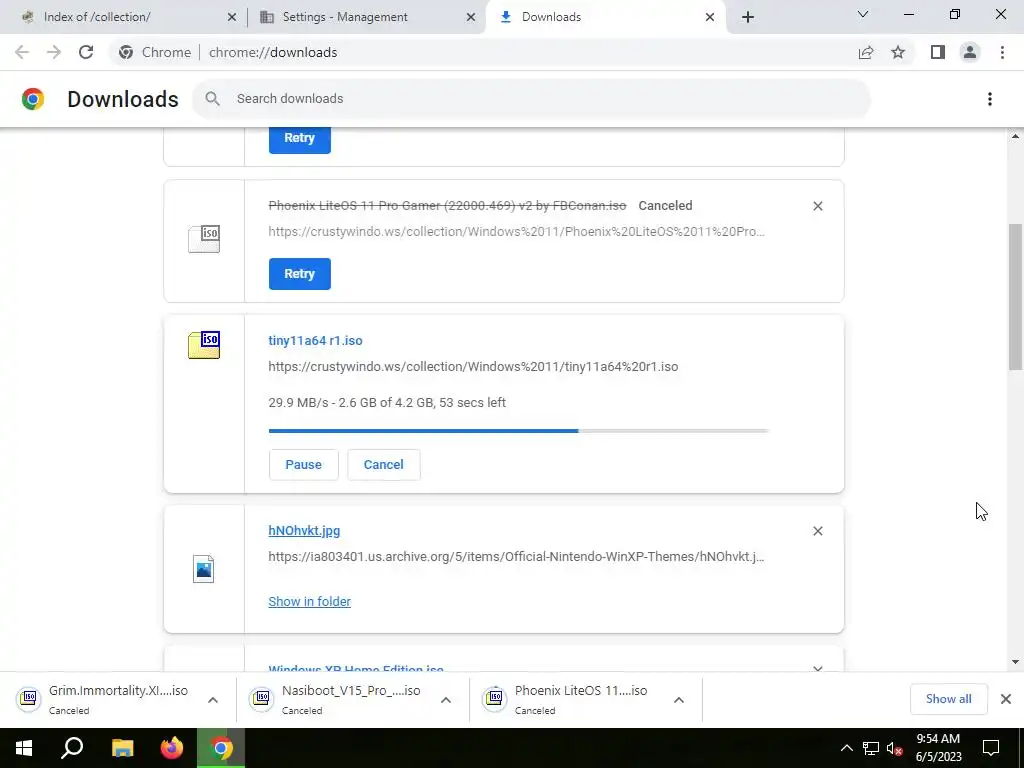The image size is (1024, 768).
Task: Remove Phoenix LiteOS entry from list
Action: click(x=818, y=206)
